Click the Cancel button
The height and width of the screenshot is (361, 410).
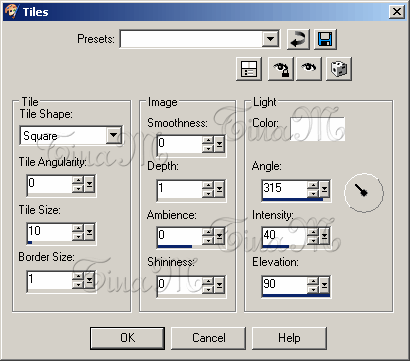click(x=209, y=338)
